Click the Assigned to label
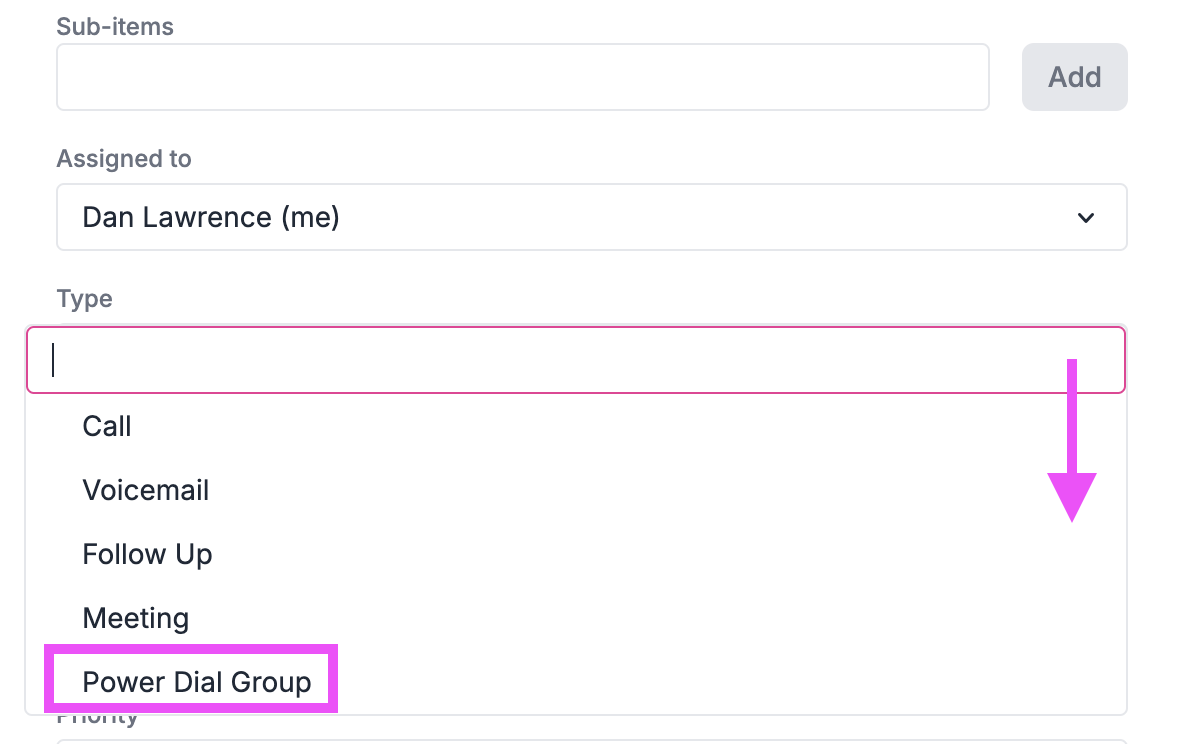 click(x=124, y=158)
